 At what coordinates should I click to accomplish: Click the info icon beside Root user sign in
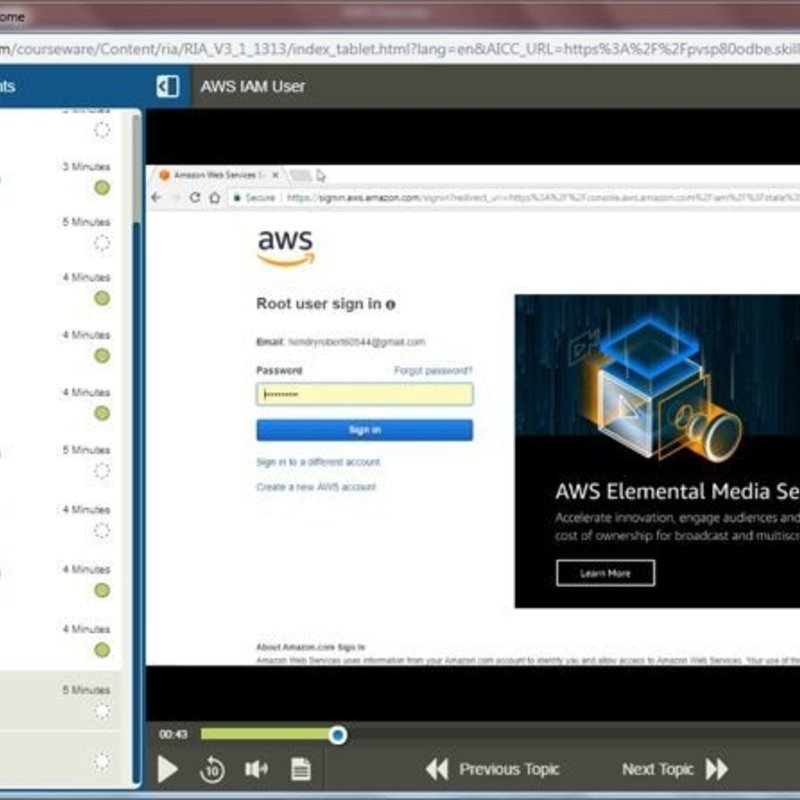(391, 305)
